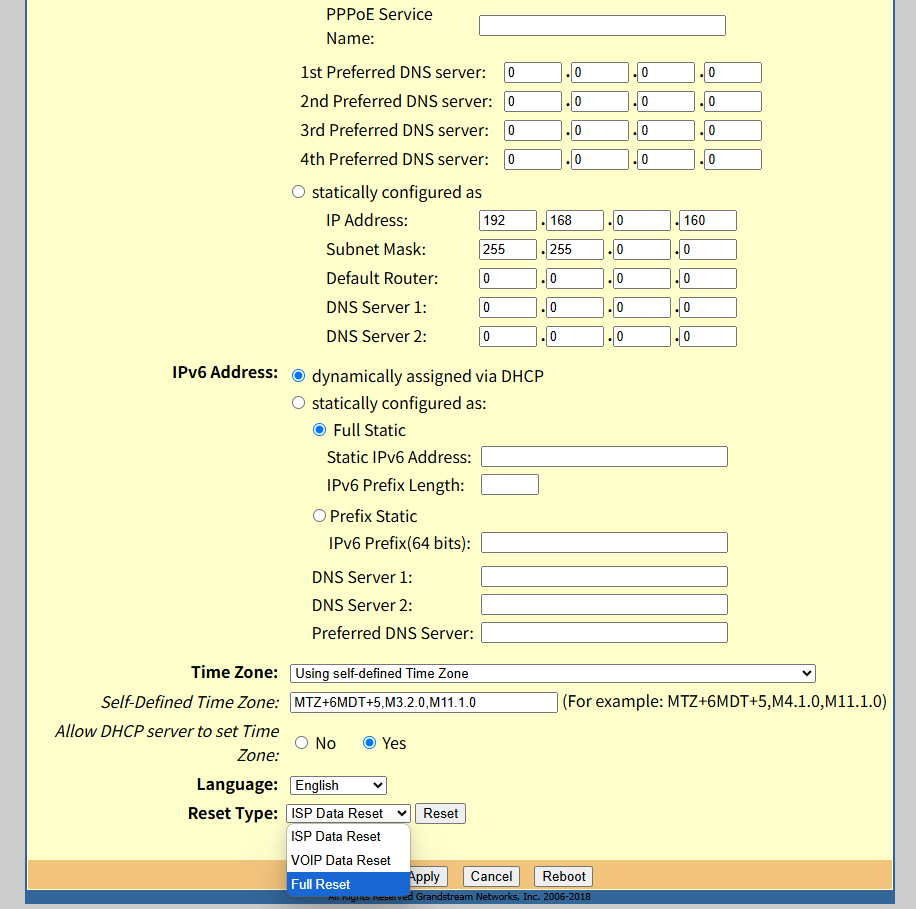Collapse the Reset Type dropdown
The image size is (916, 909).
click(348, 813)
